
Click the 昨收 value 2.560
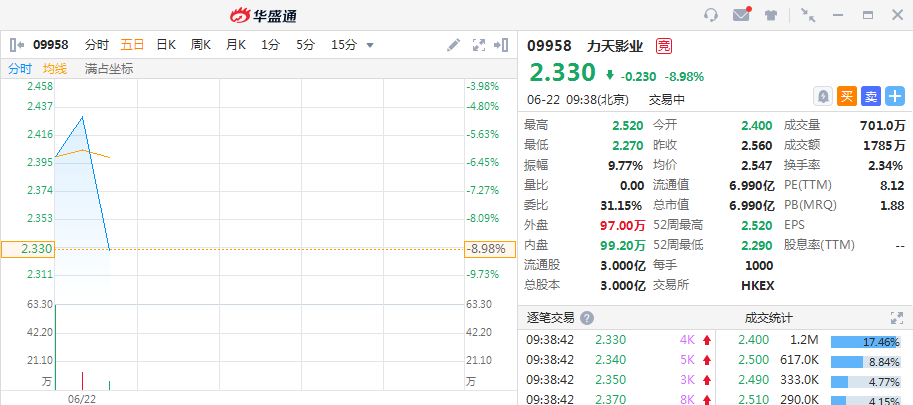(x=756, y=145)
